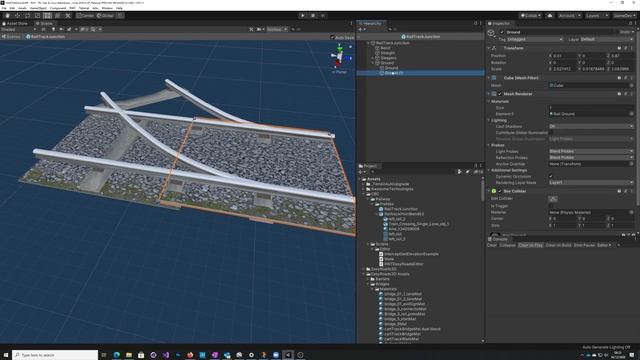The height and width of the screenshot is (360, 640).
Task: Click the Edit Collider button
Action: point(553,199)
